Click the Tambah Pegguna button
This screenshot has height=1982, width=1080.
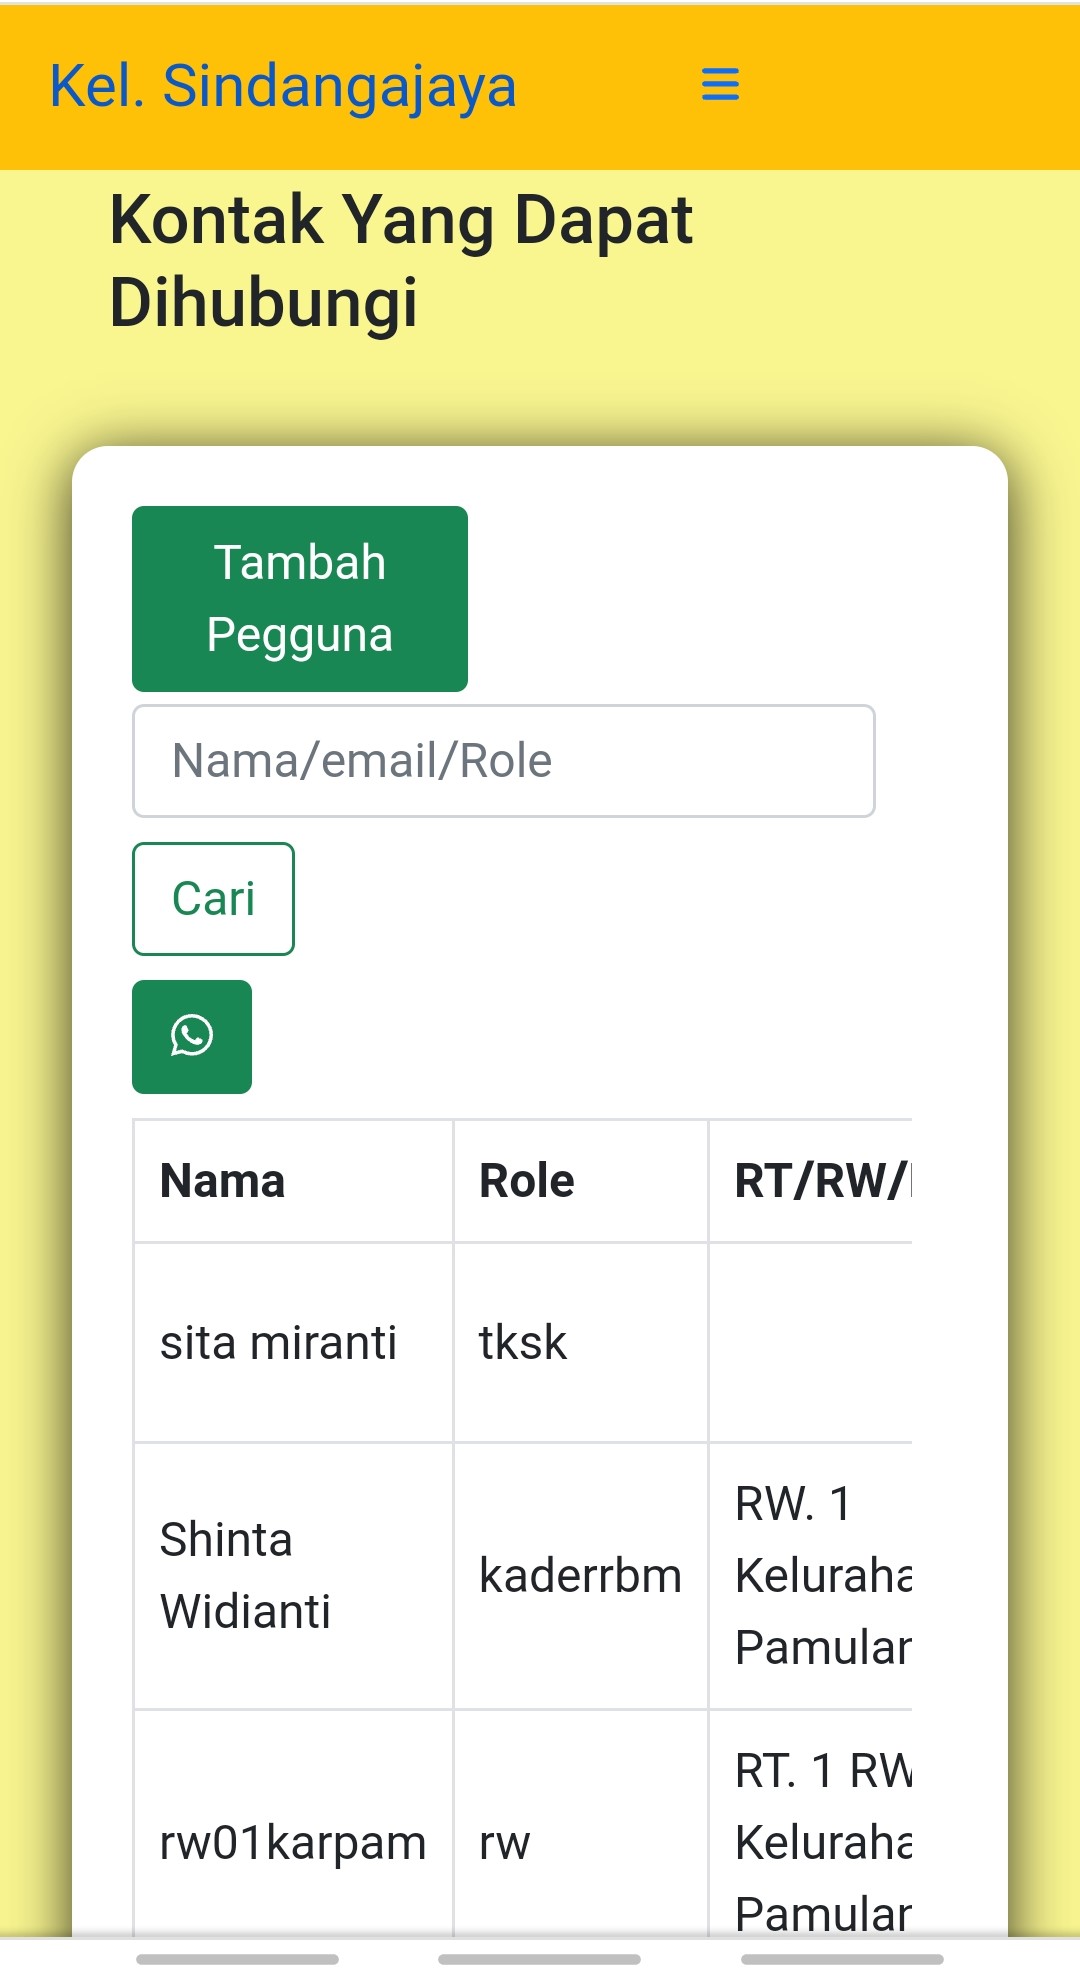point(300,598)
